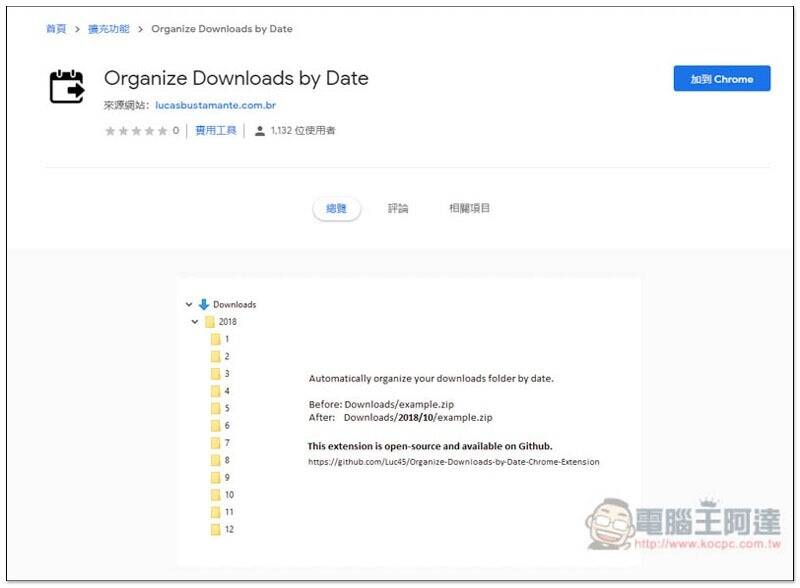Image resolution: width=800 pixels, height=588 pixels.
Task: Click 'This extension is open-source' bold text
Action: pyautogui.click(x=430, y=446)
